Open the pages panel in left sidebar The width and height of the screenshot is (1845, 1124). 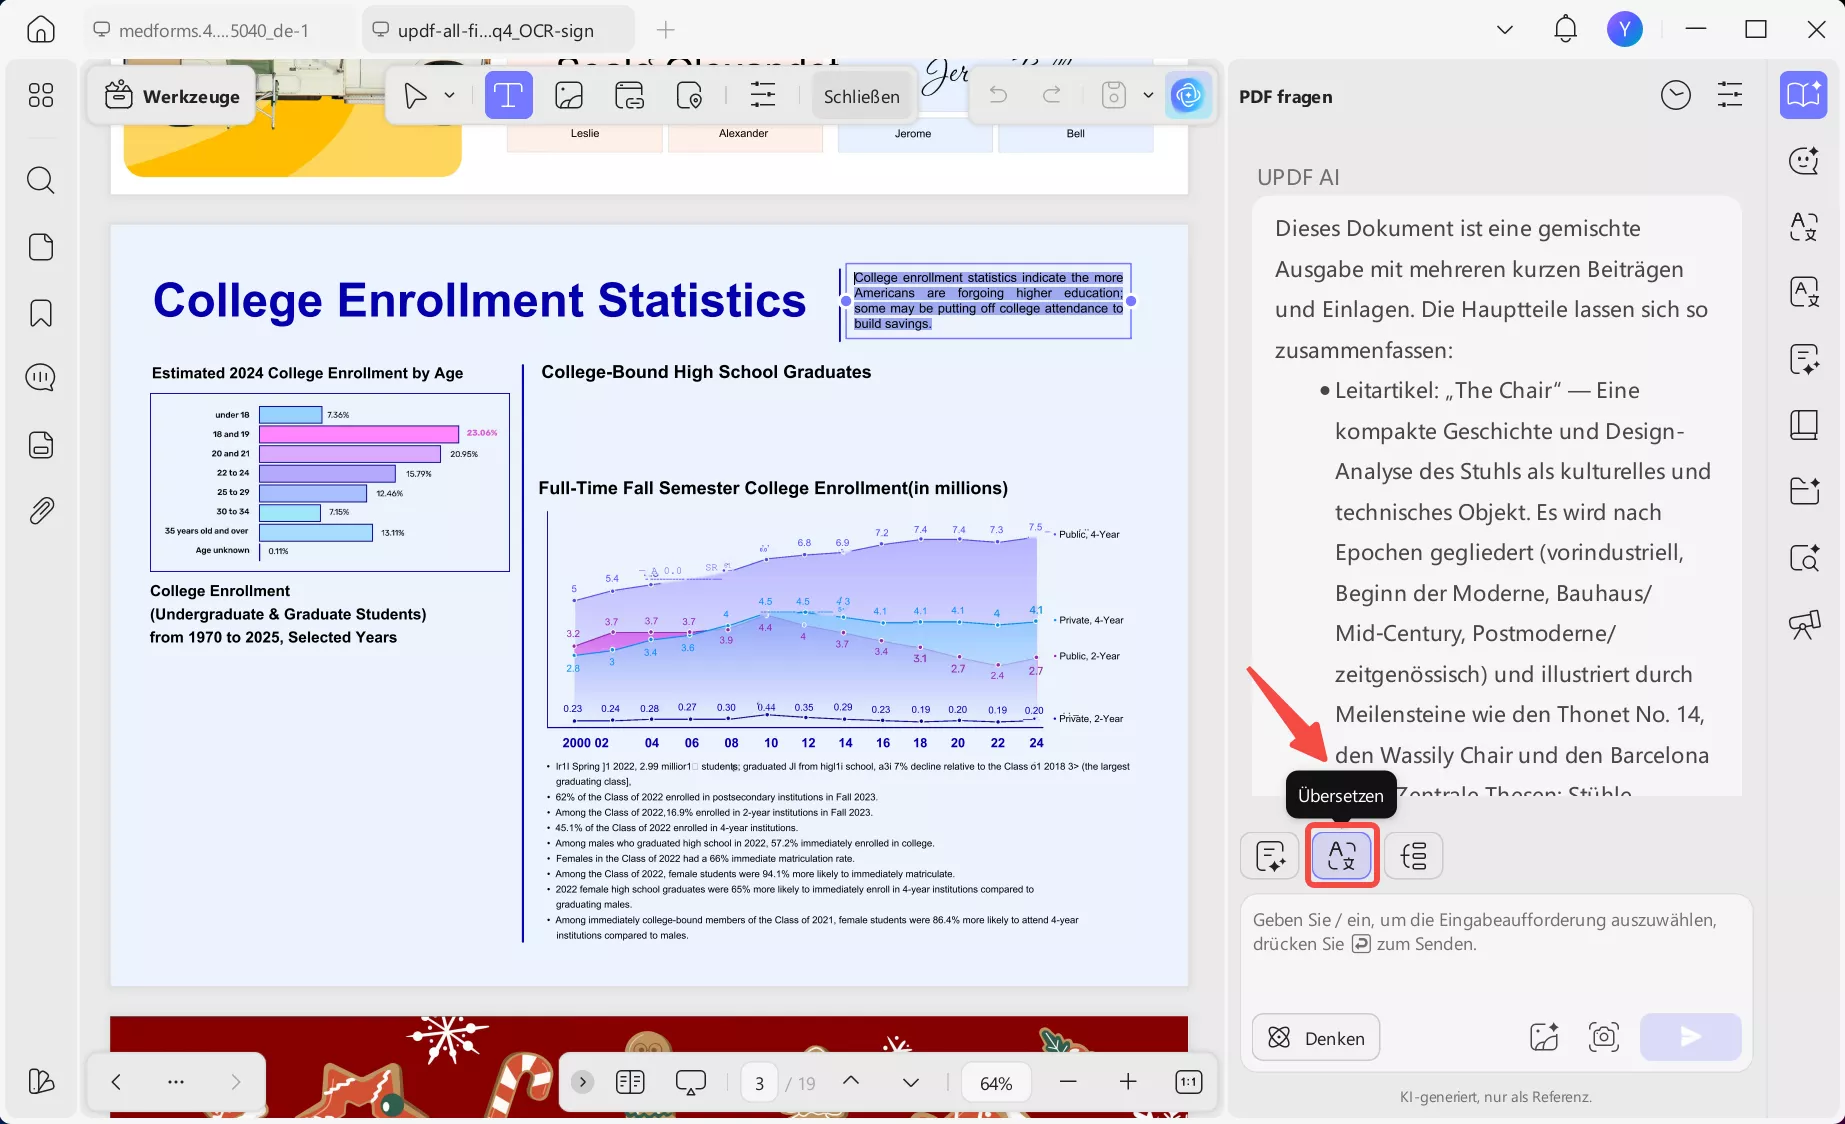41,247
